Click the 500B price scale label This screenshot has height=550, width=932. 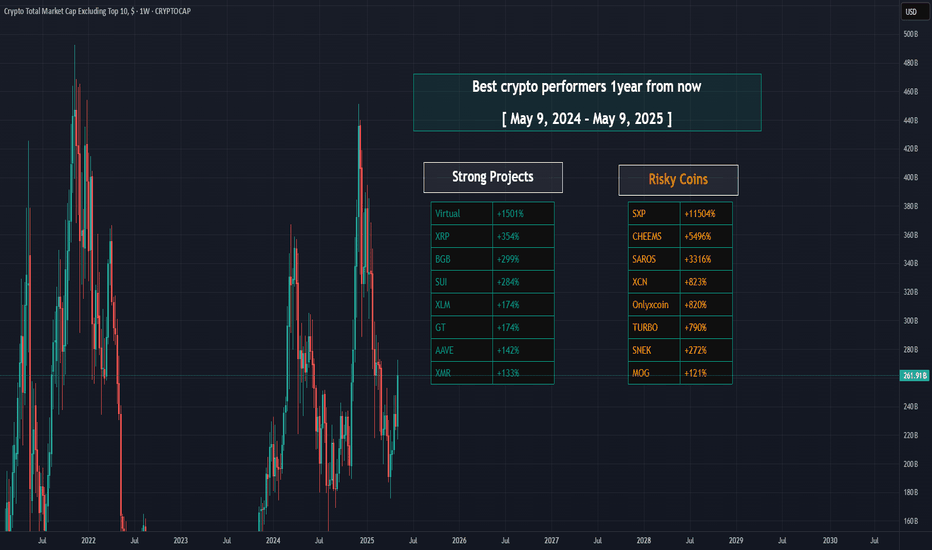click(911, 34)
